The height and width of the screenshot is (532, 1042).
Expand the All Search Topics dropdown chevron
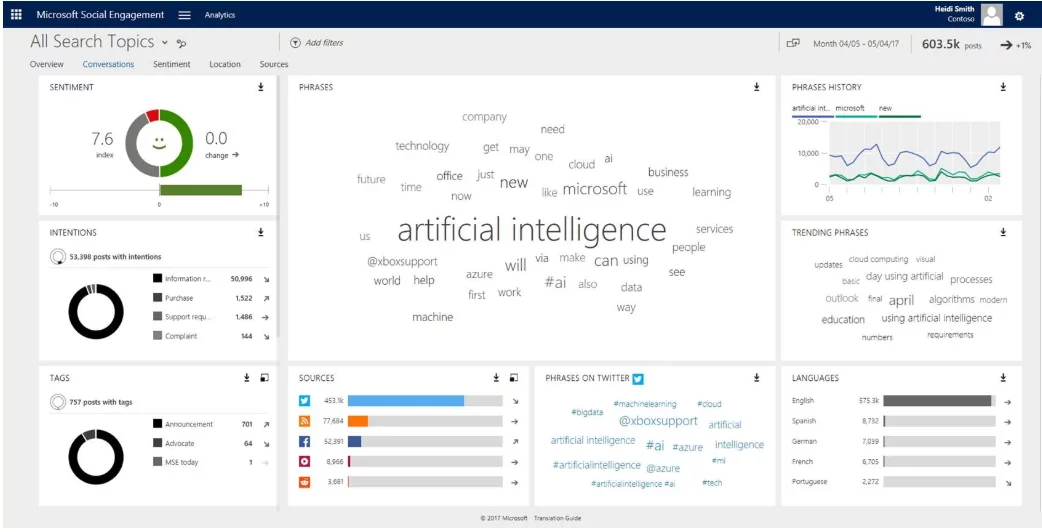(x=165, y=43)
